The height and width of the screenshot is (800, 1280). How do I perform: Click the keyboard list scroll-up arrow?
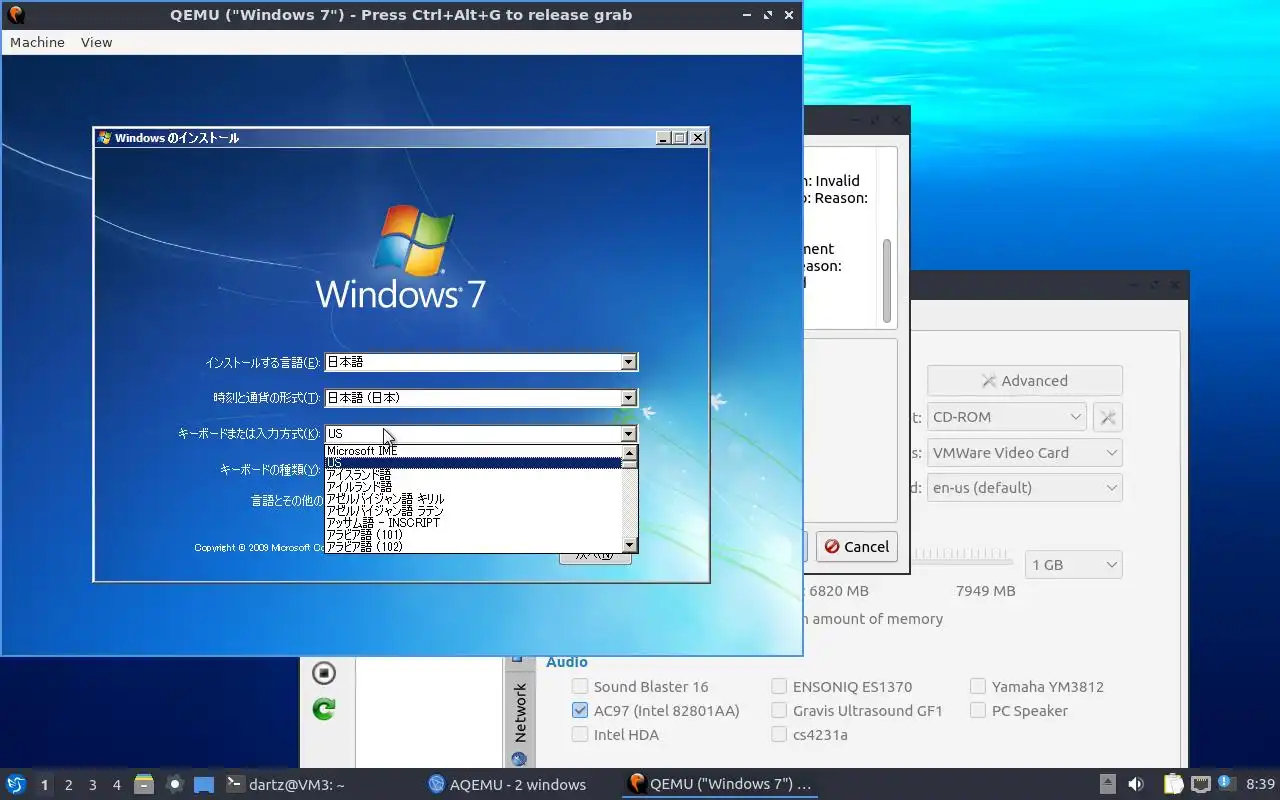630,452
